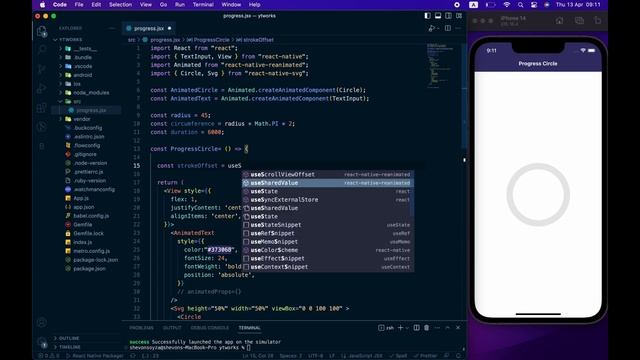The width and height of the screenshot is (640, 360).
Task: Toggle secondary sidebar layout icon
Action: tap(449, 16)
